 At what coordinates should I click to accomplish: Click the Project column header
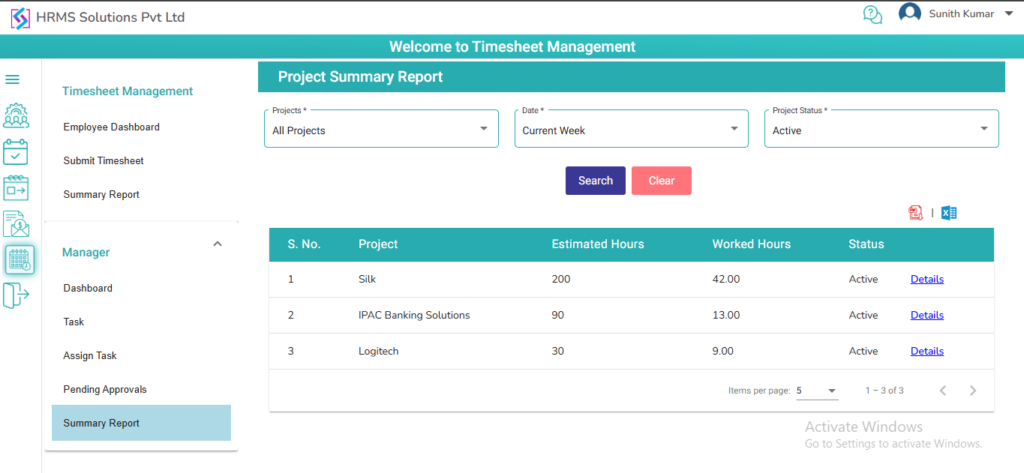tap(378, 244)
